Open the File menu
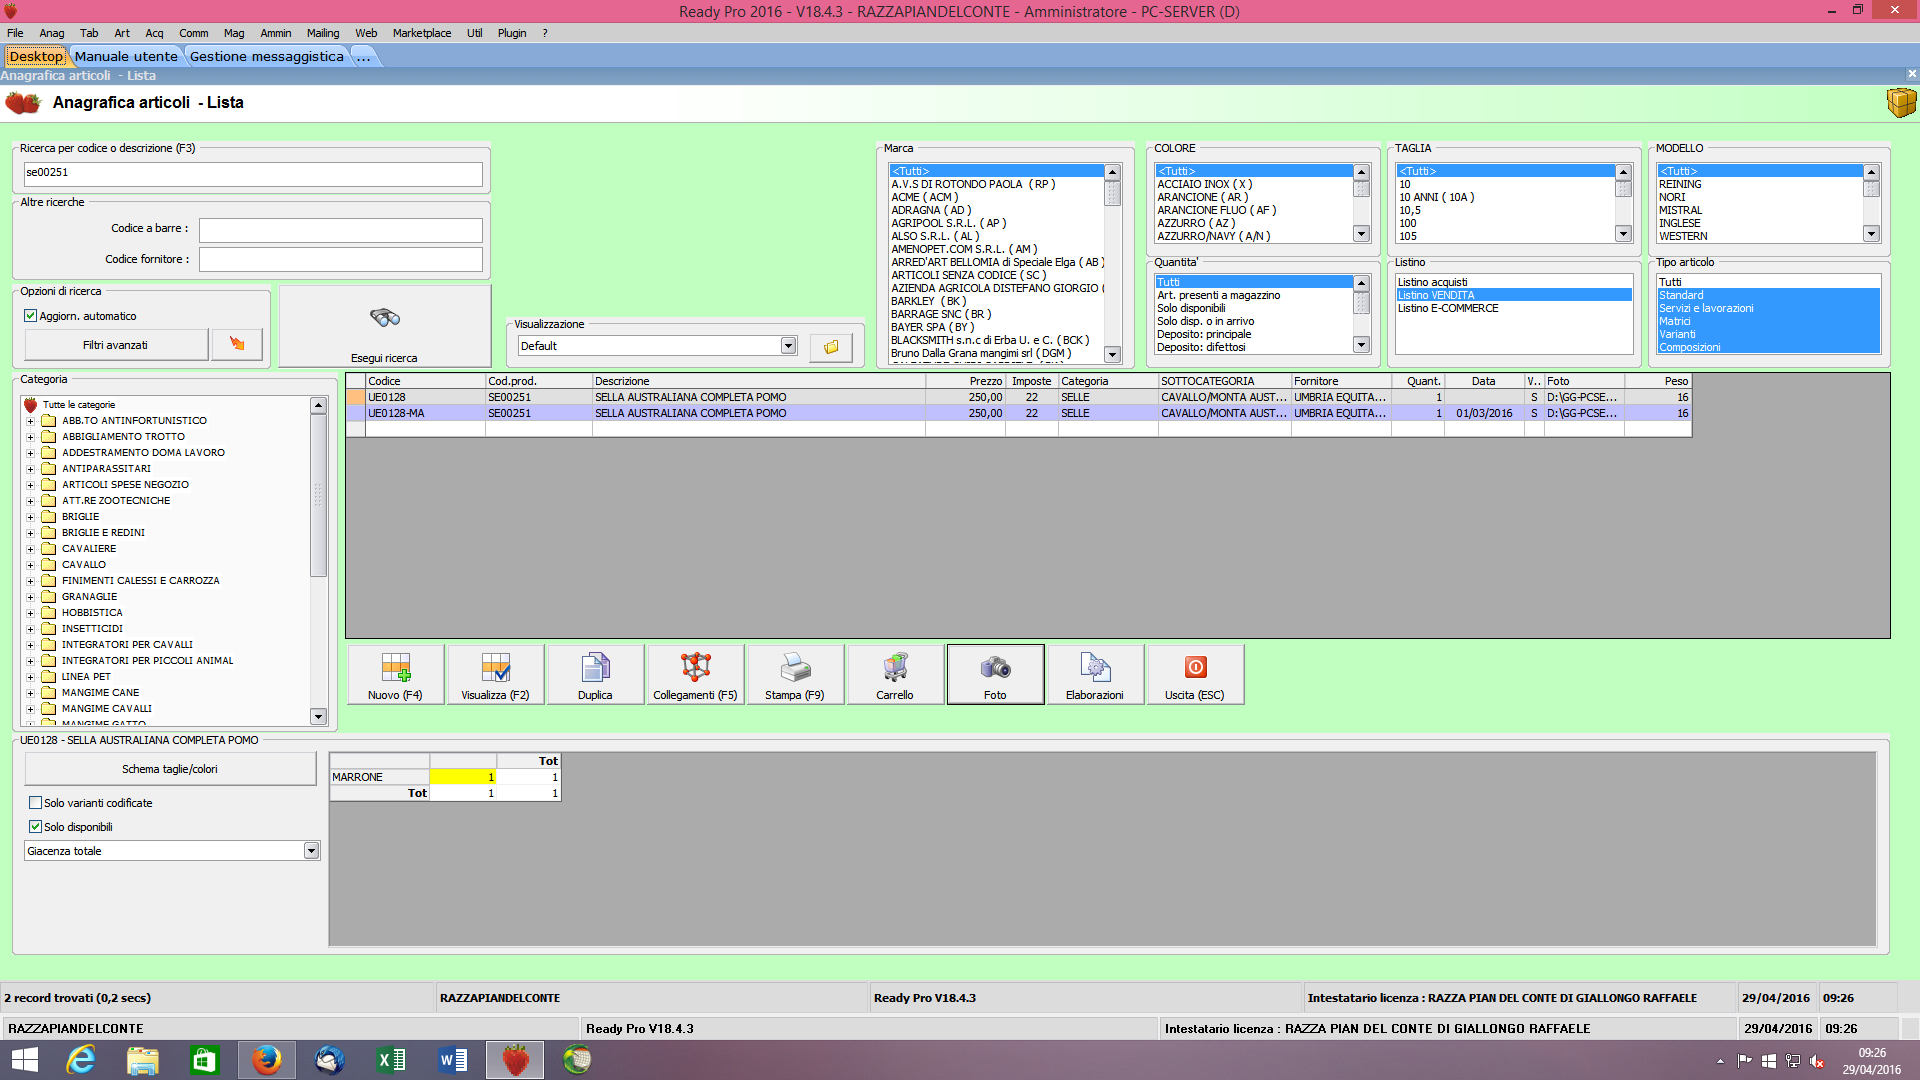 pos(15,33)
